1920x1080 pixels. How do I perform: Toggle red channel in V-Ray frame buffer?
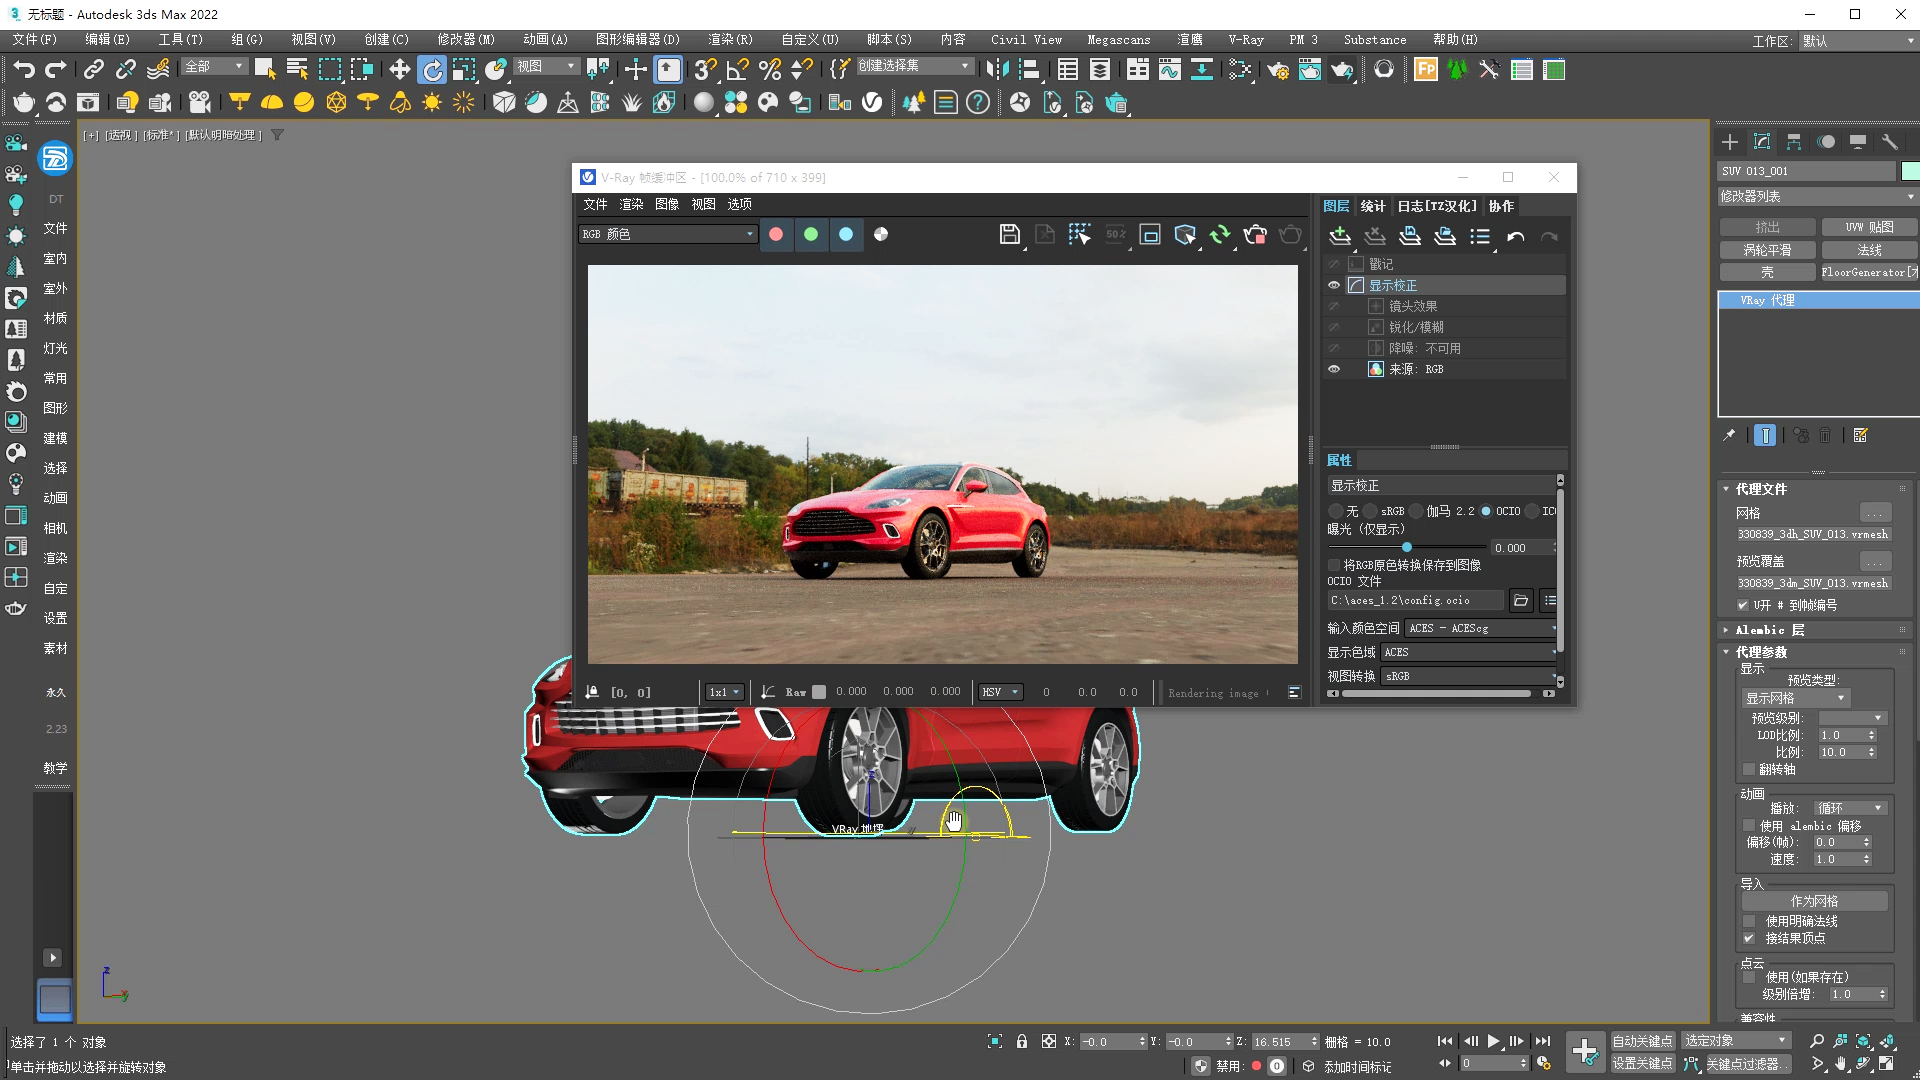pos(776,234)
